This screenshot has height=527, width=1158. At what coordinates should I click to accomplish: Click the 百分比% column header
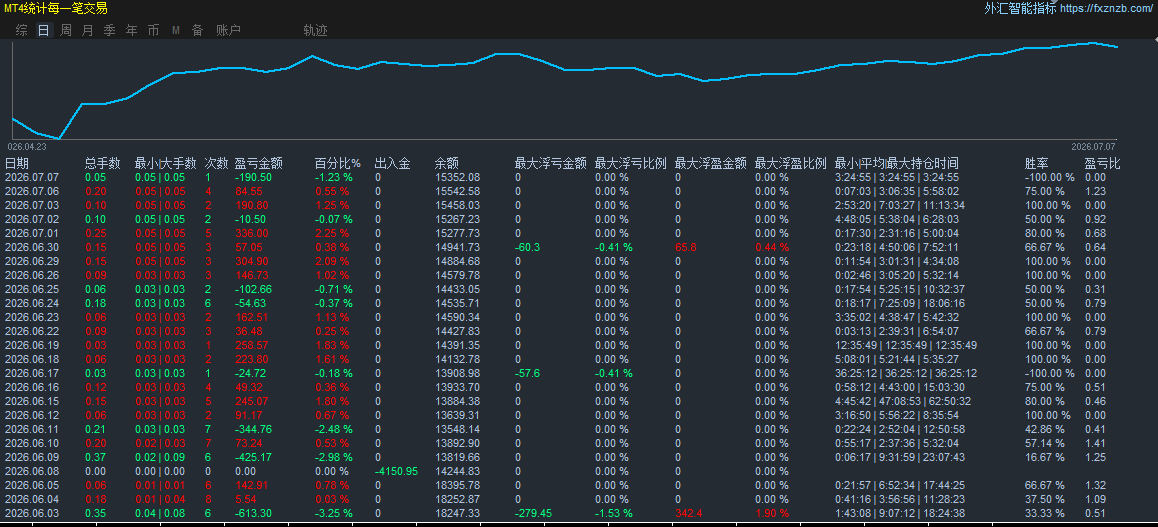(x=338, y=163)
